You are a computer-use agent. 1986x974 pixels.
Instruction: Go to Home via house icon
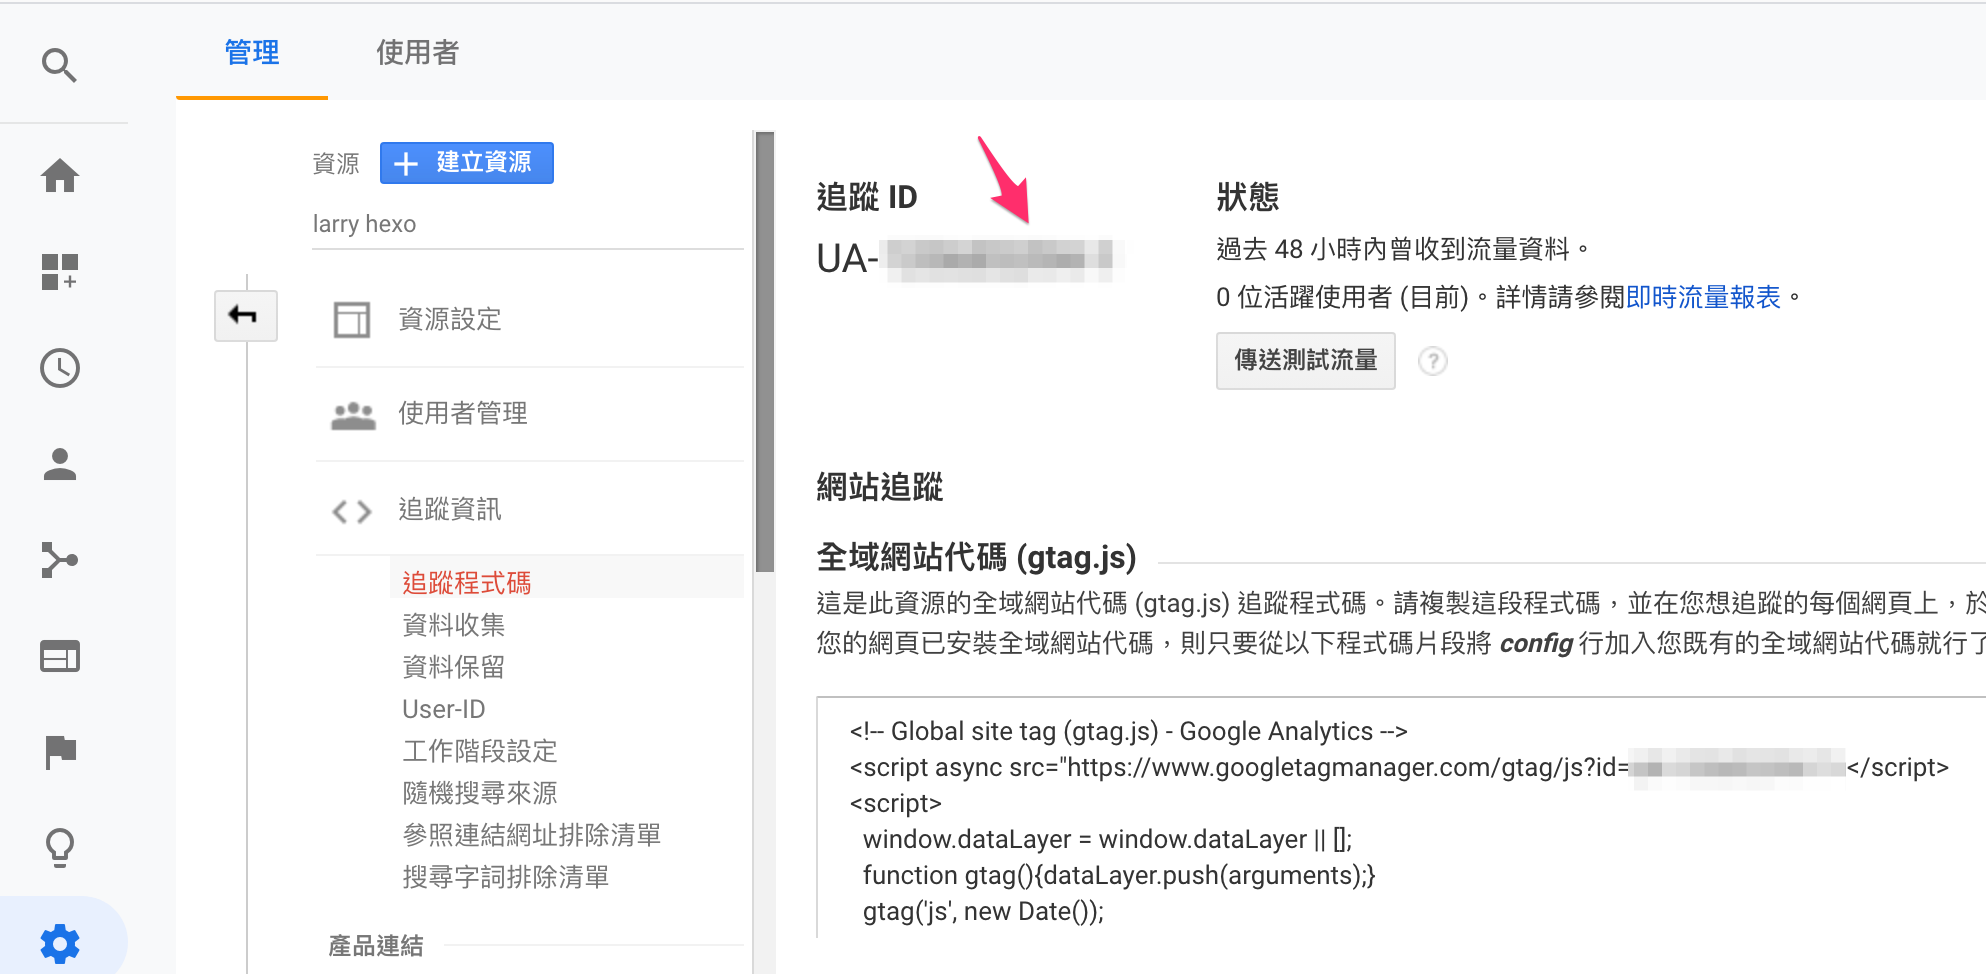point(60,176)
